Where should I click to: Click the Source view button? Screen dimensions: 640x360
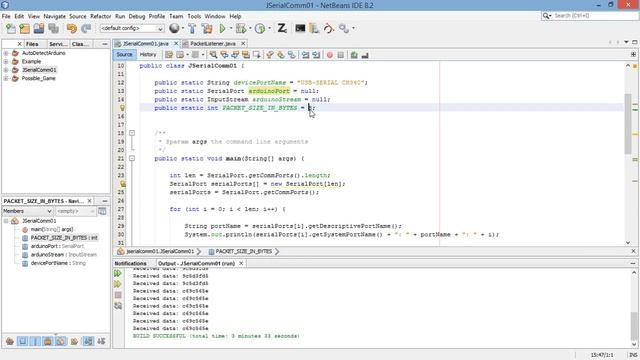124,55
